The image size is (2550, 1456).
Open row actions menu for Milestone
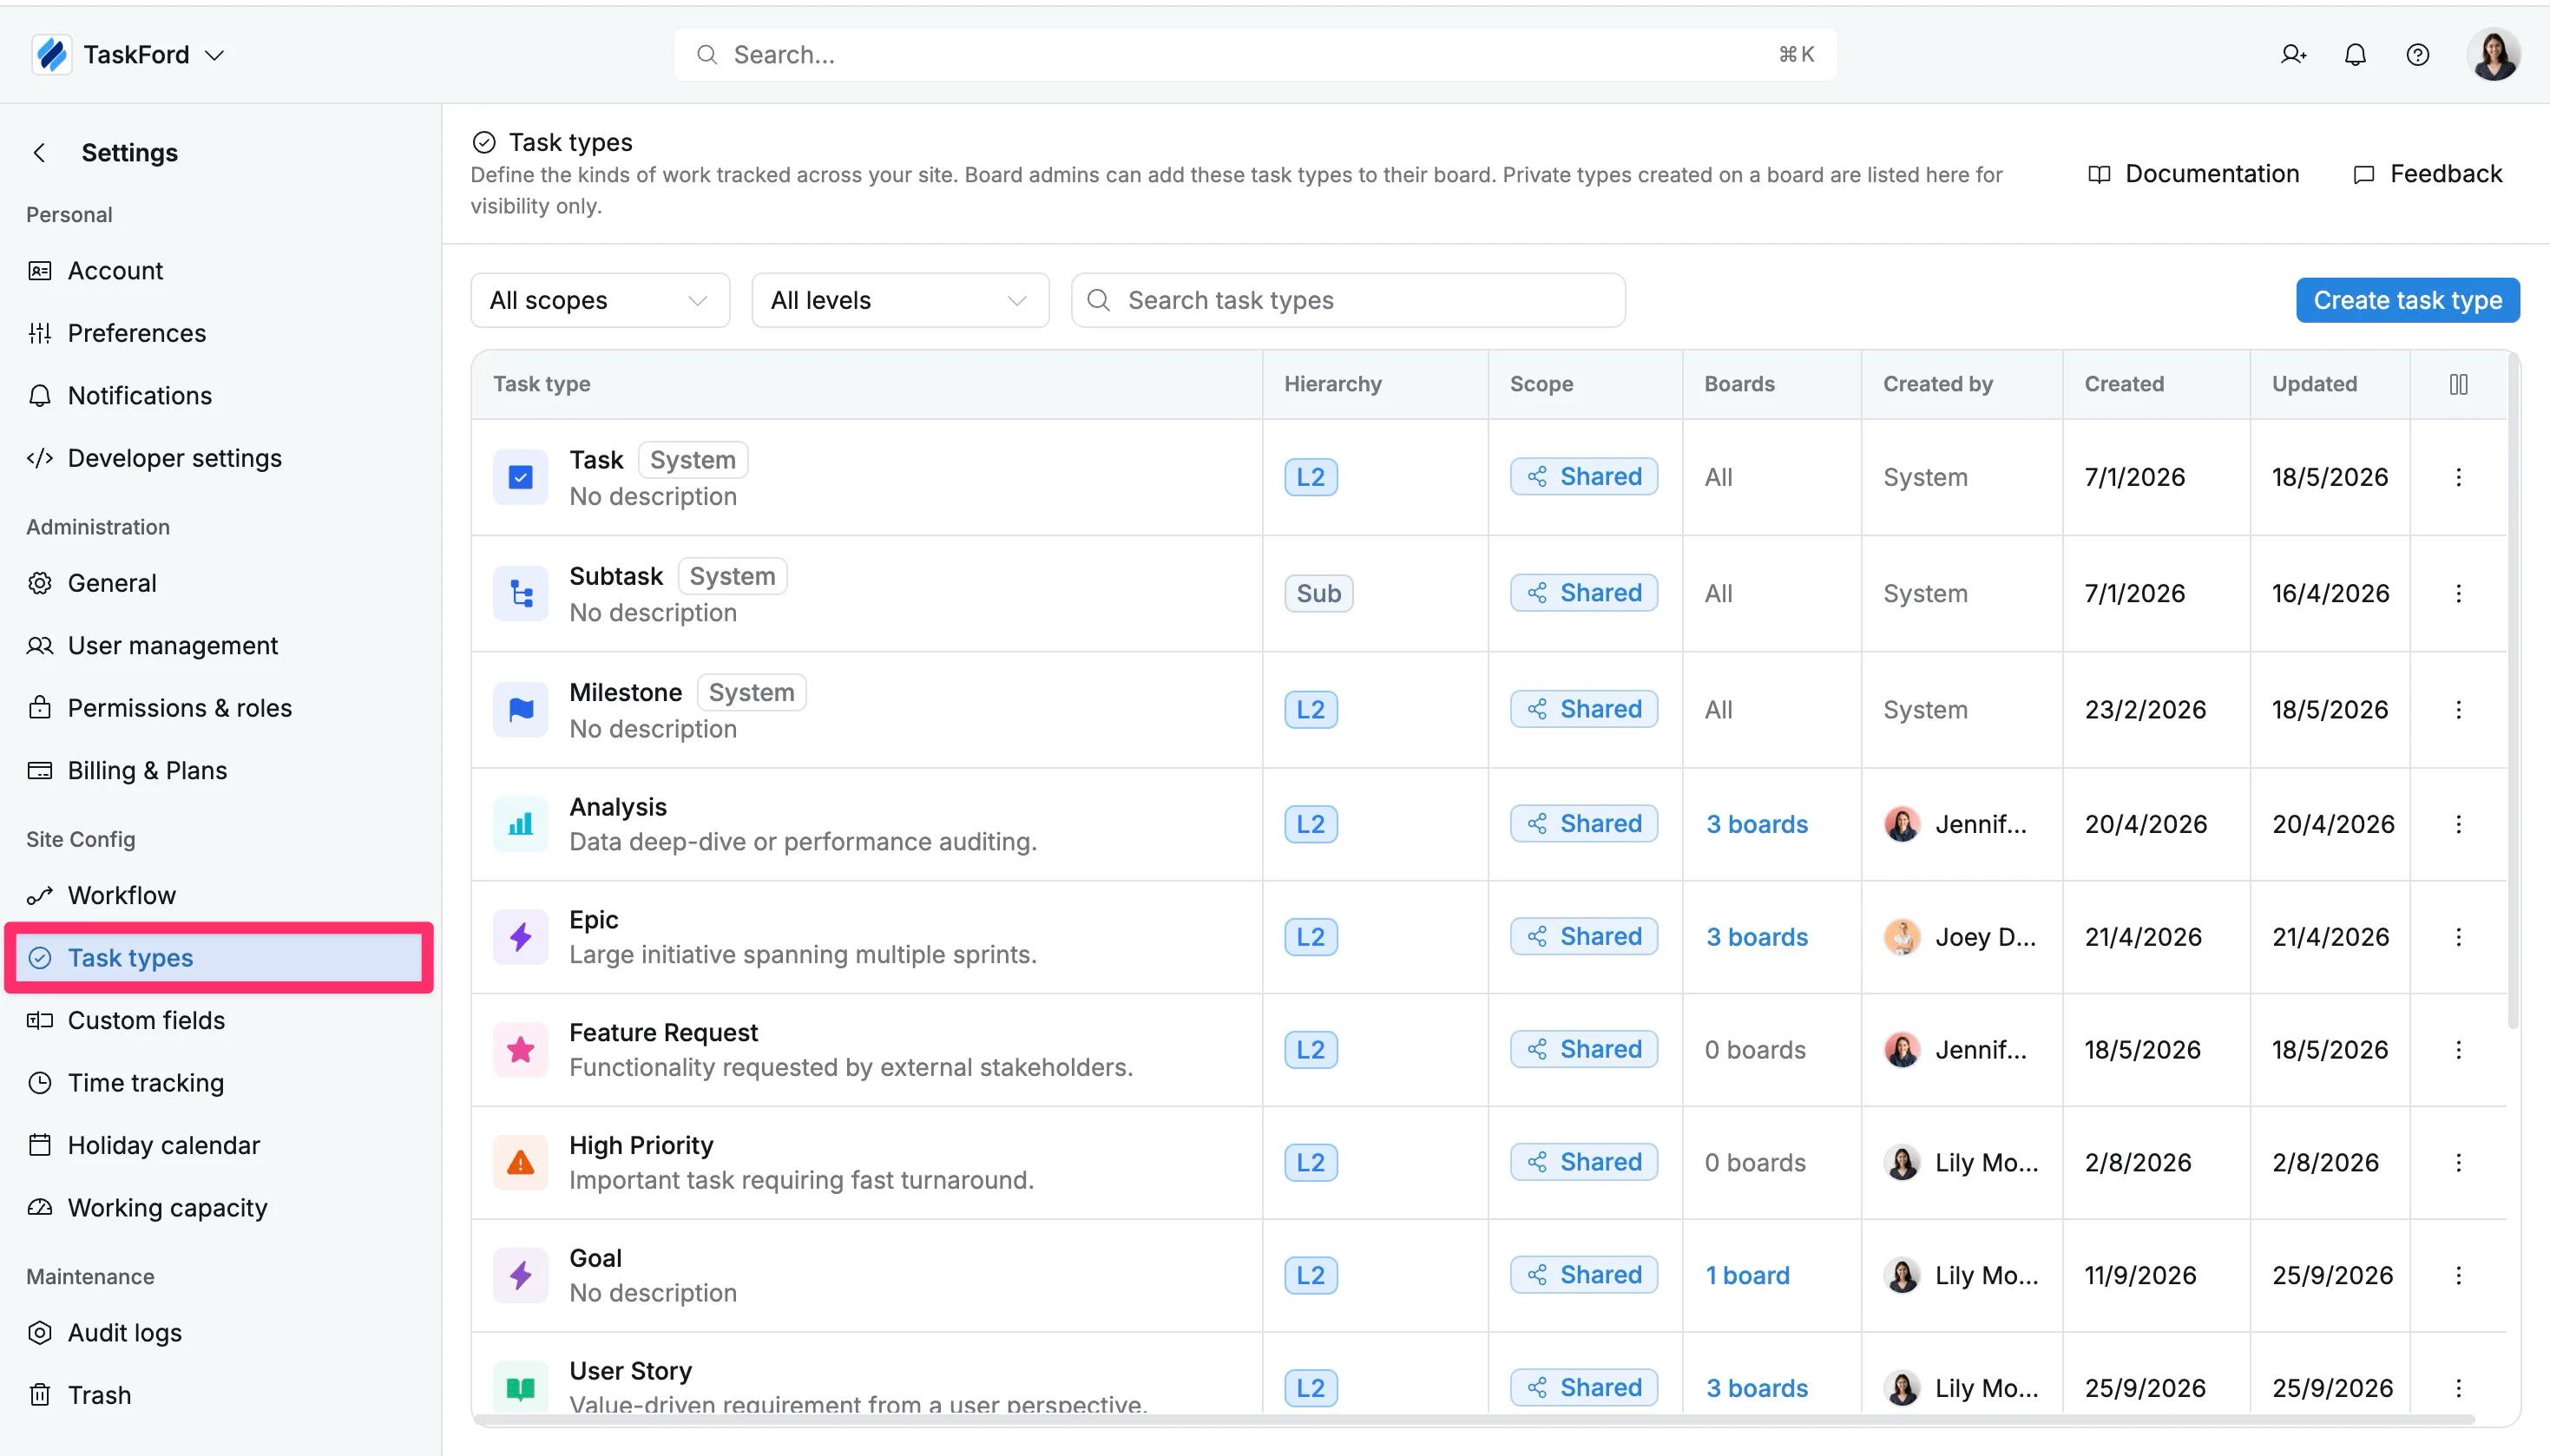(2458, 709)
